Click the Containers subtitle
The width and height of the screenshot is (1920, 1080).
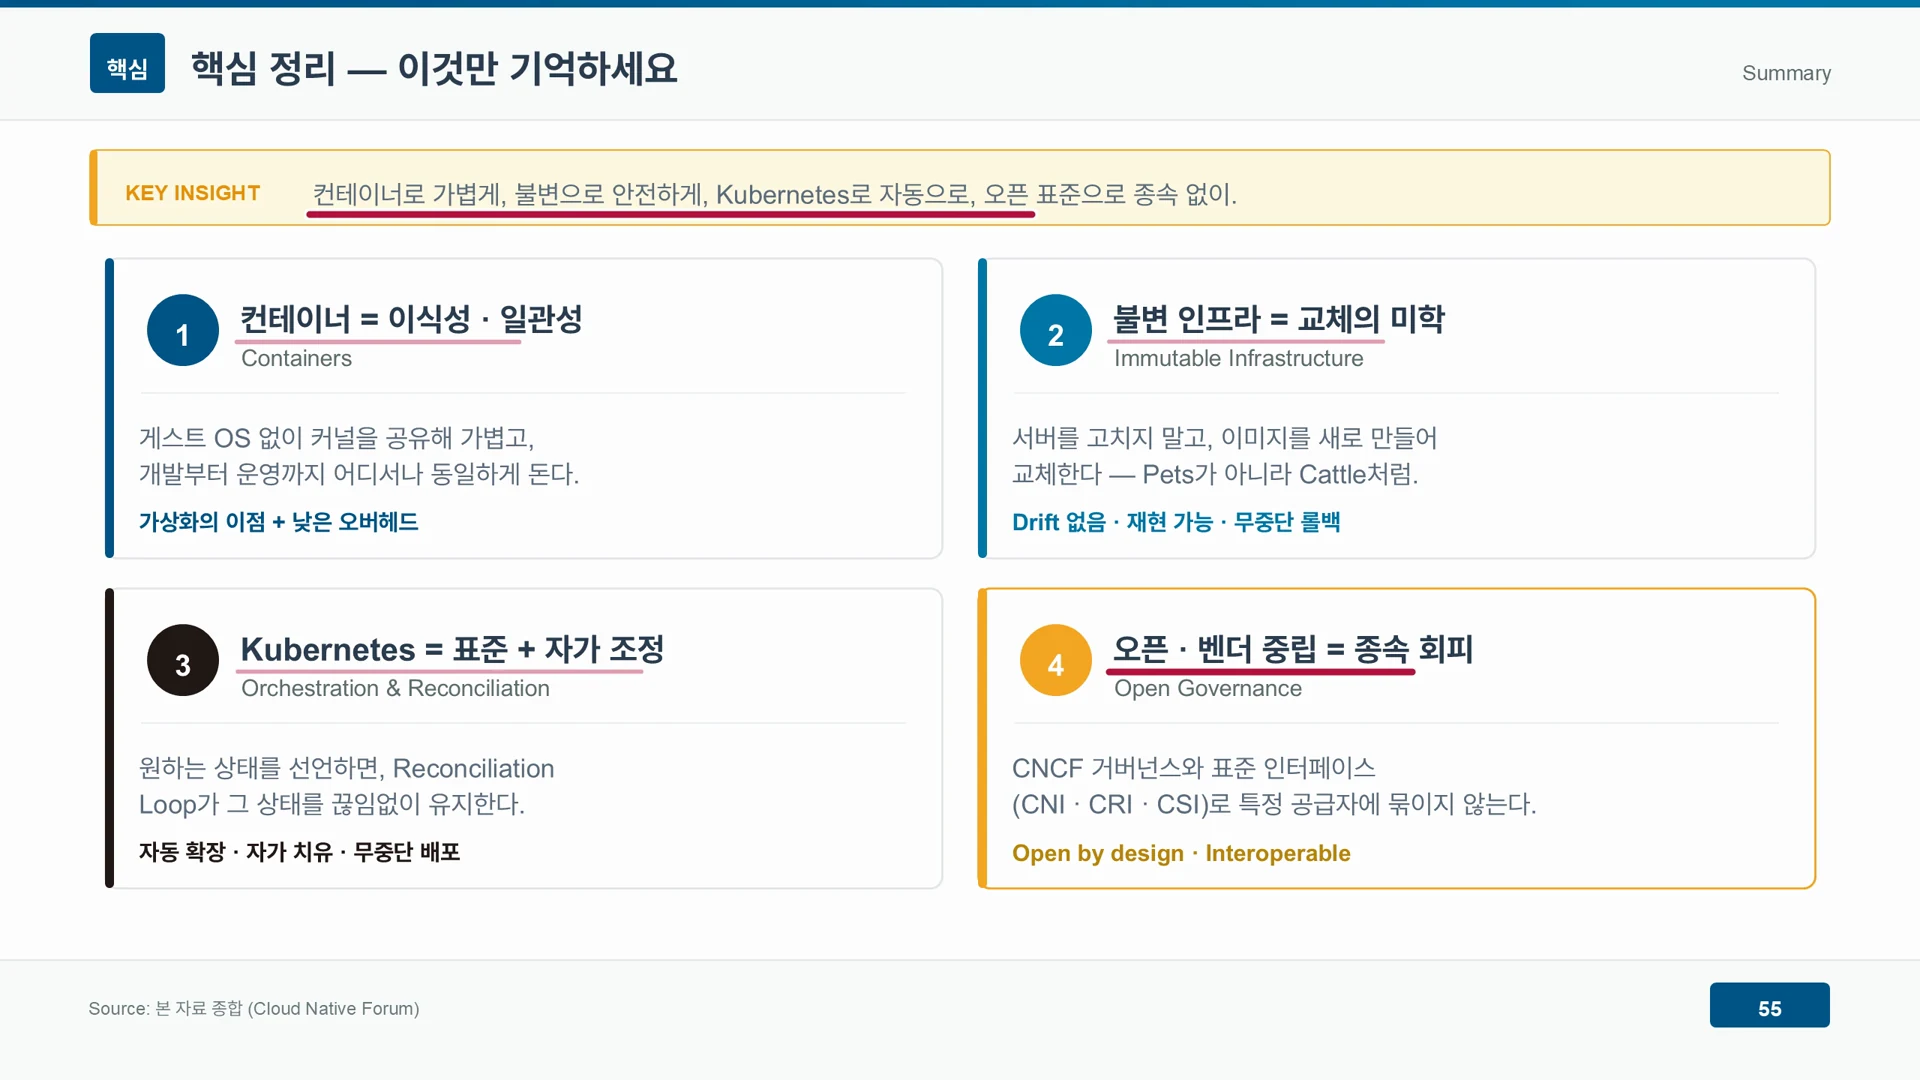(x=297, y=358)
